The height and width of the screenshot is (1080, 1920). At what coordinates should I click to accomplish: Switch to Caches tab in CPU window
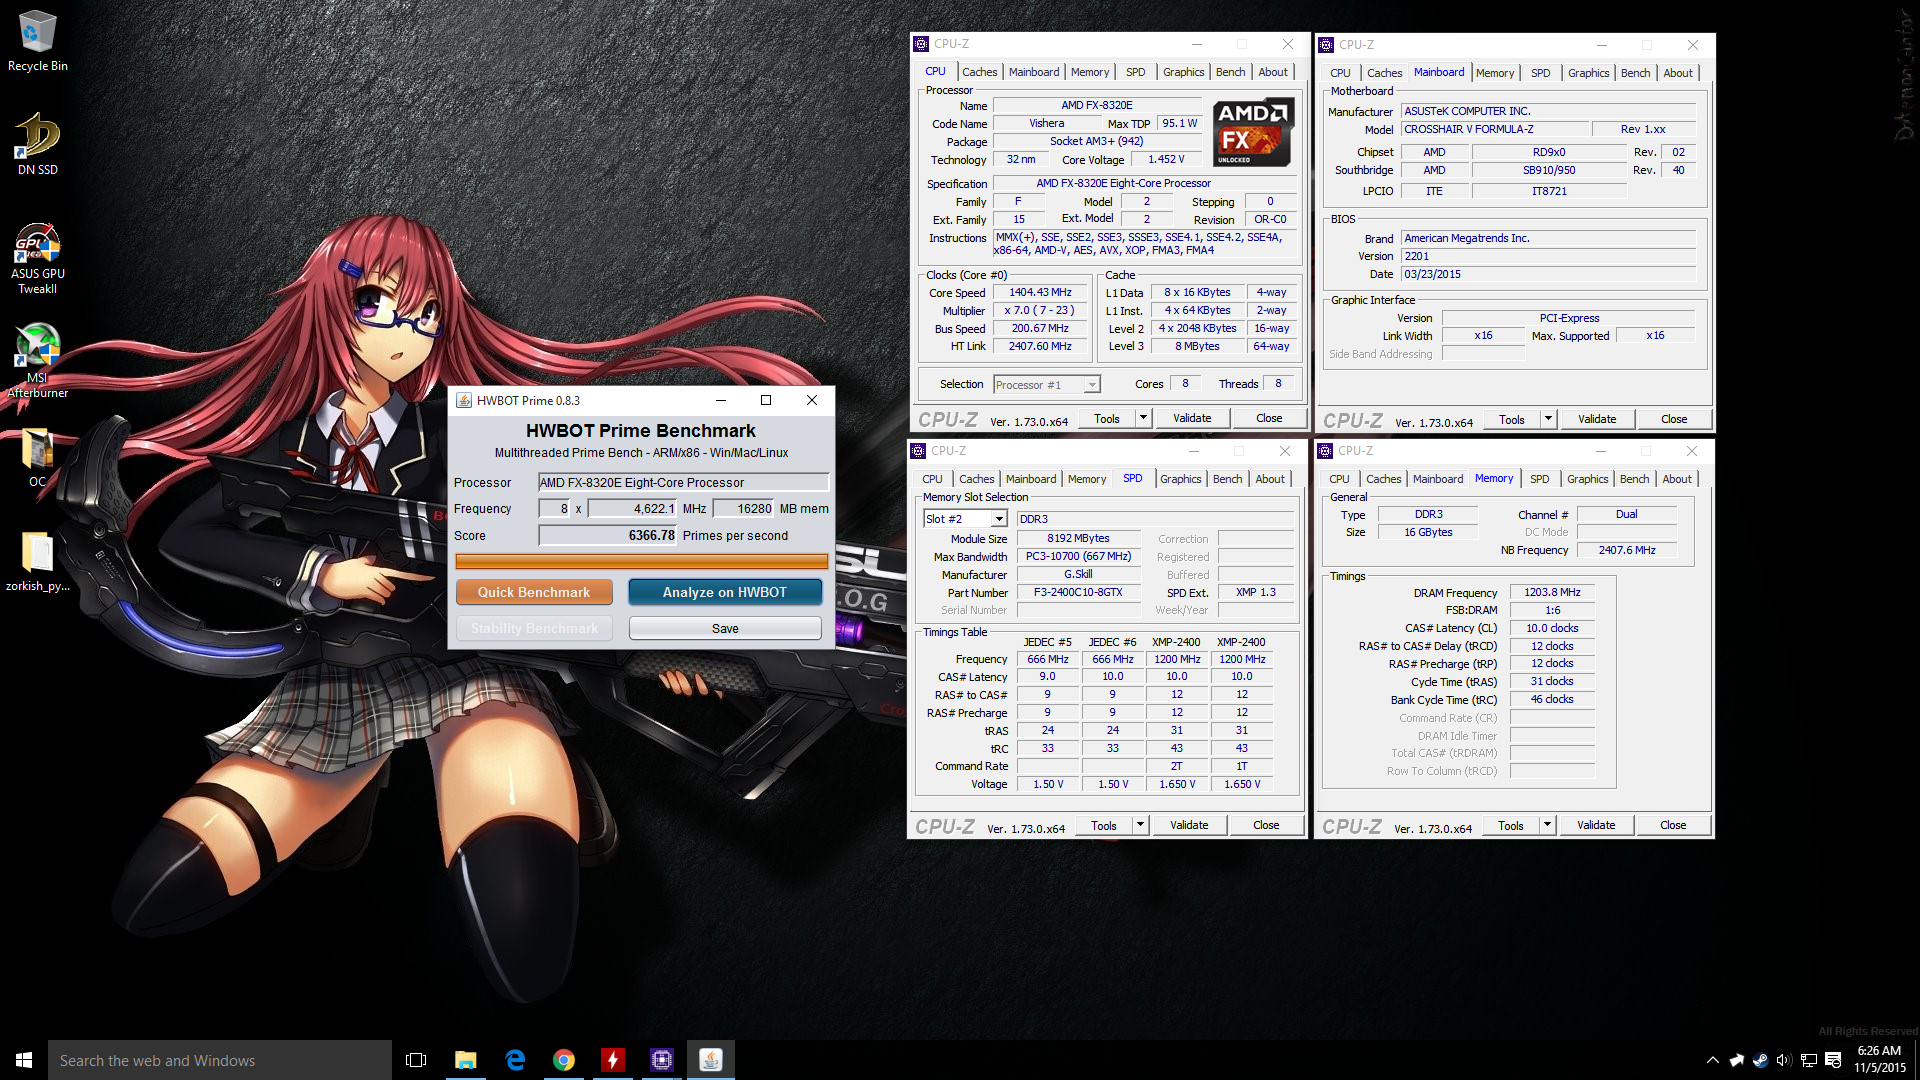click(x=979, y=72)
